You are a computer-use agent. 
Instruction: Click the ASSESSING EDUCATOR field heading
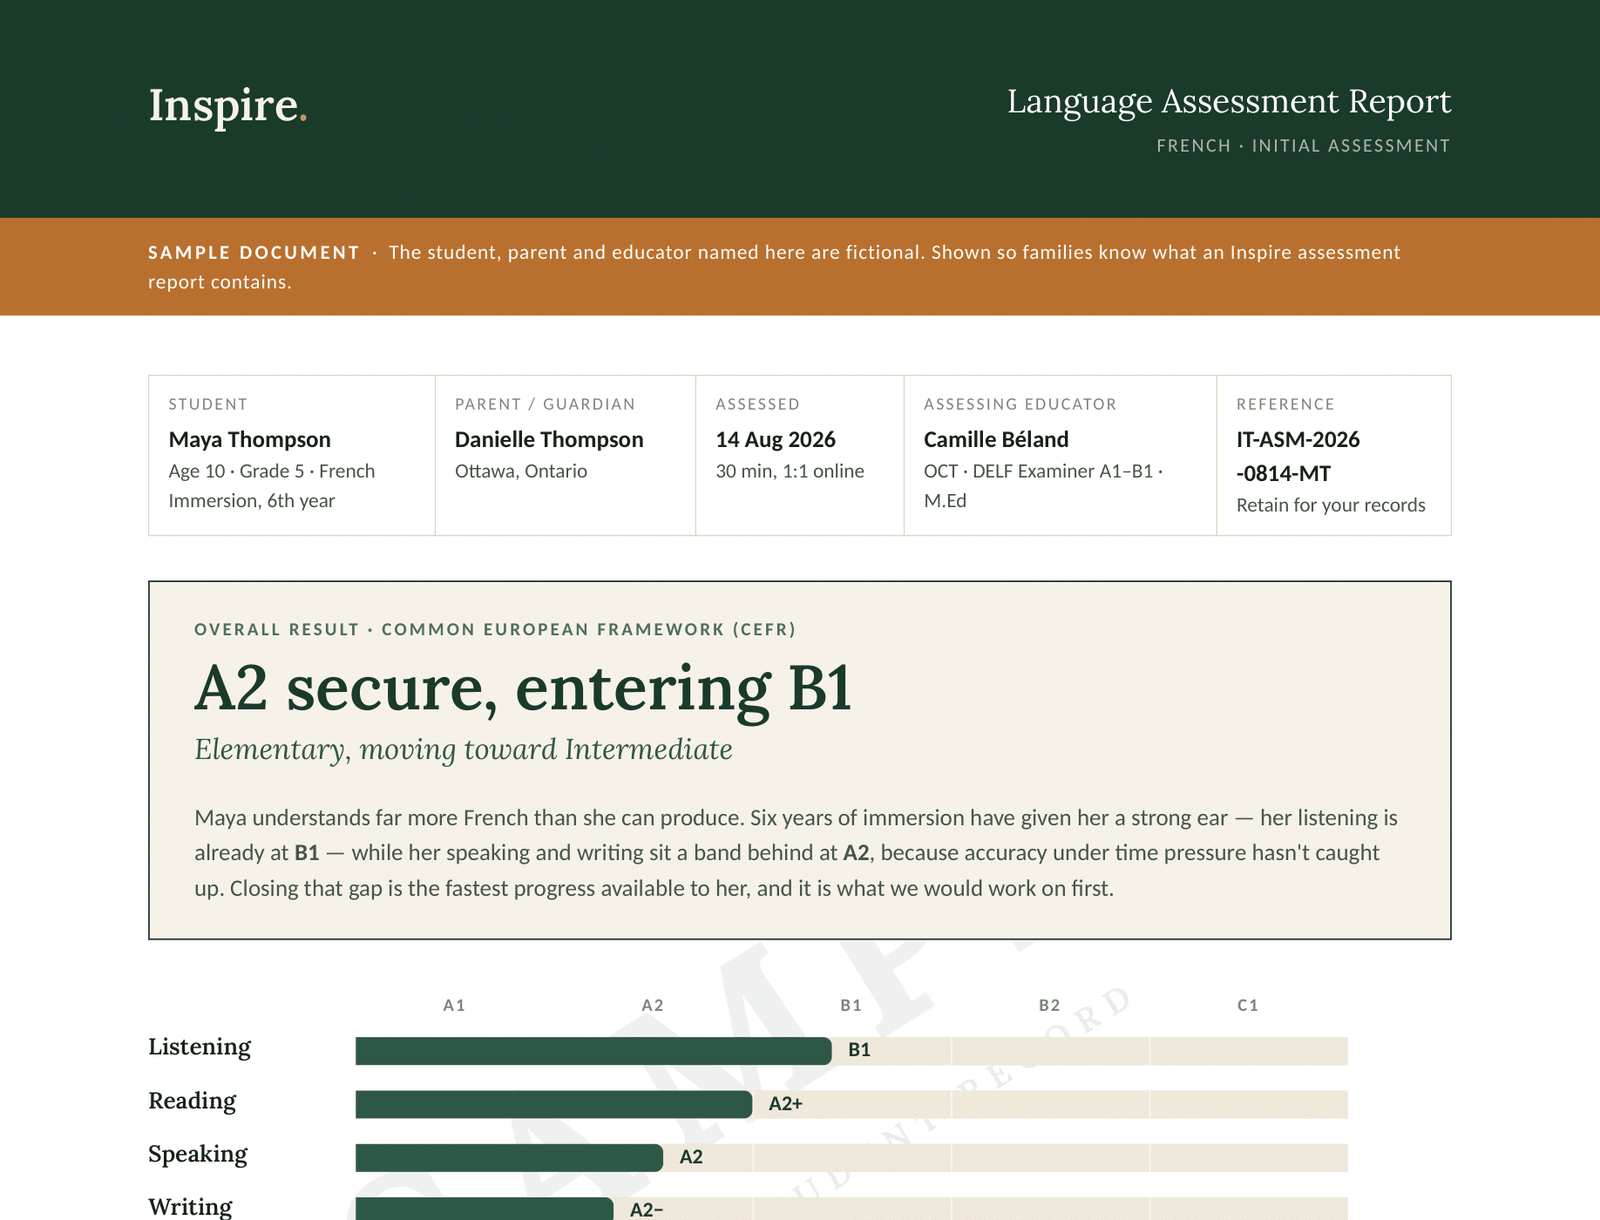pos(1020,404)
